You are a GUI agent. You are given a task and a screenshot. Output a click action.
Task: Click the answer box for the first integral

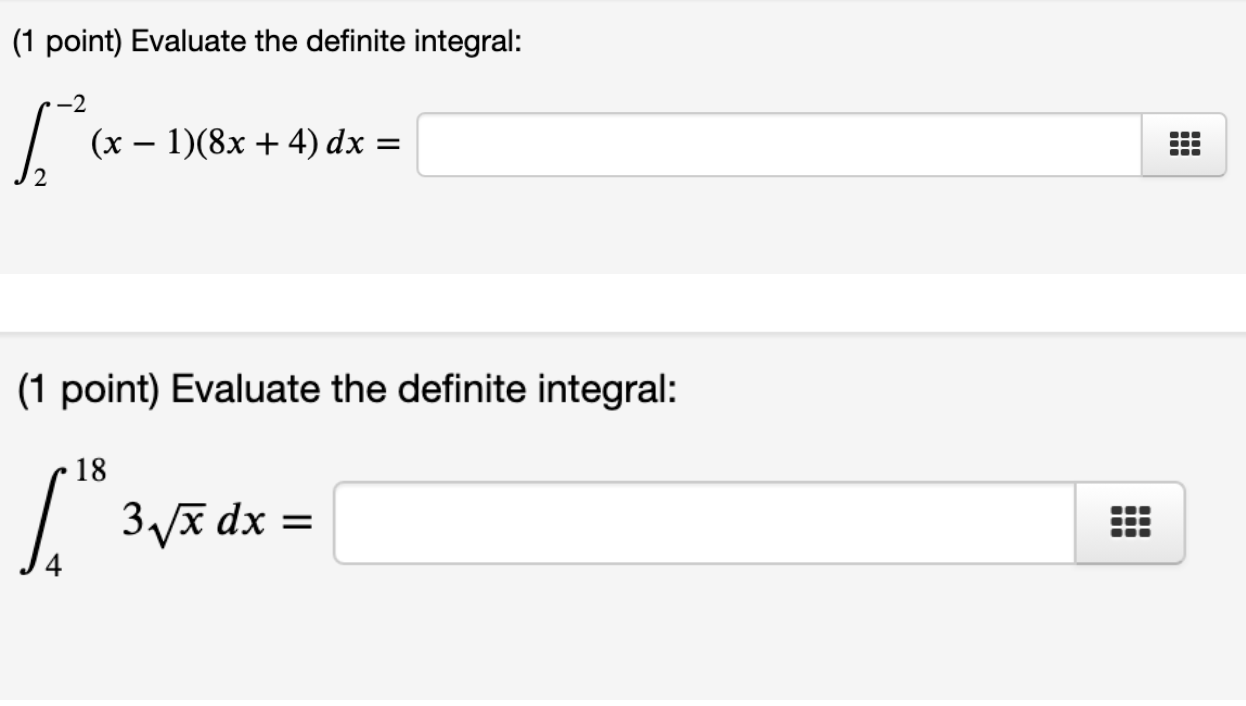778,145
